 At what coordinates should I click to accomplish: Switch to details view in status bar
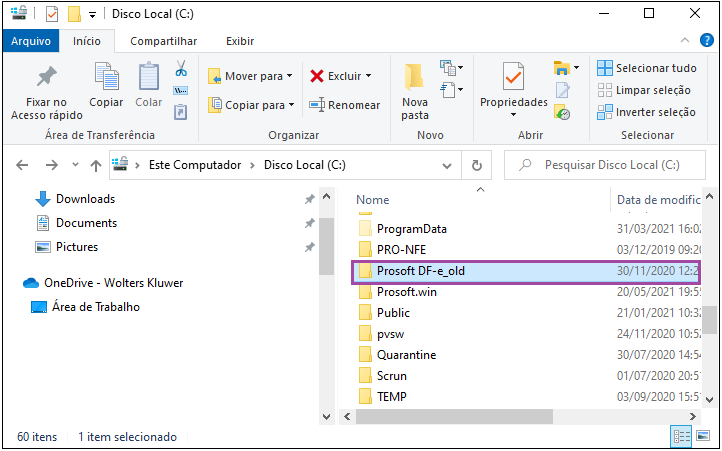pyautogui.click(x=681, y=435)
